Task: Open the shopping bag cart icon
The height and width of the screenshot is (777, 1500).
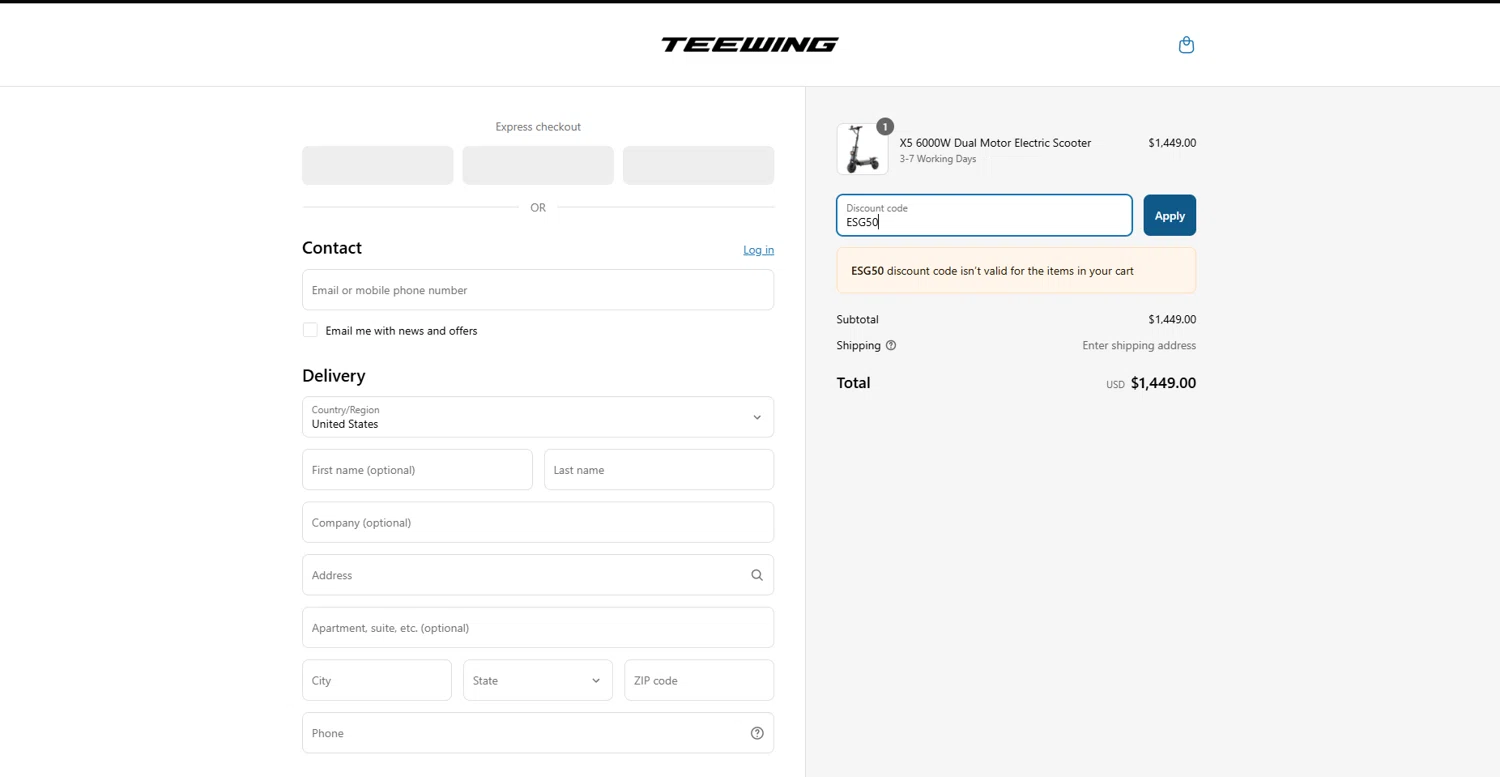Action: pos(1186,45)
